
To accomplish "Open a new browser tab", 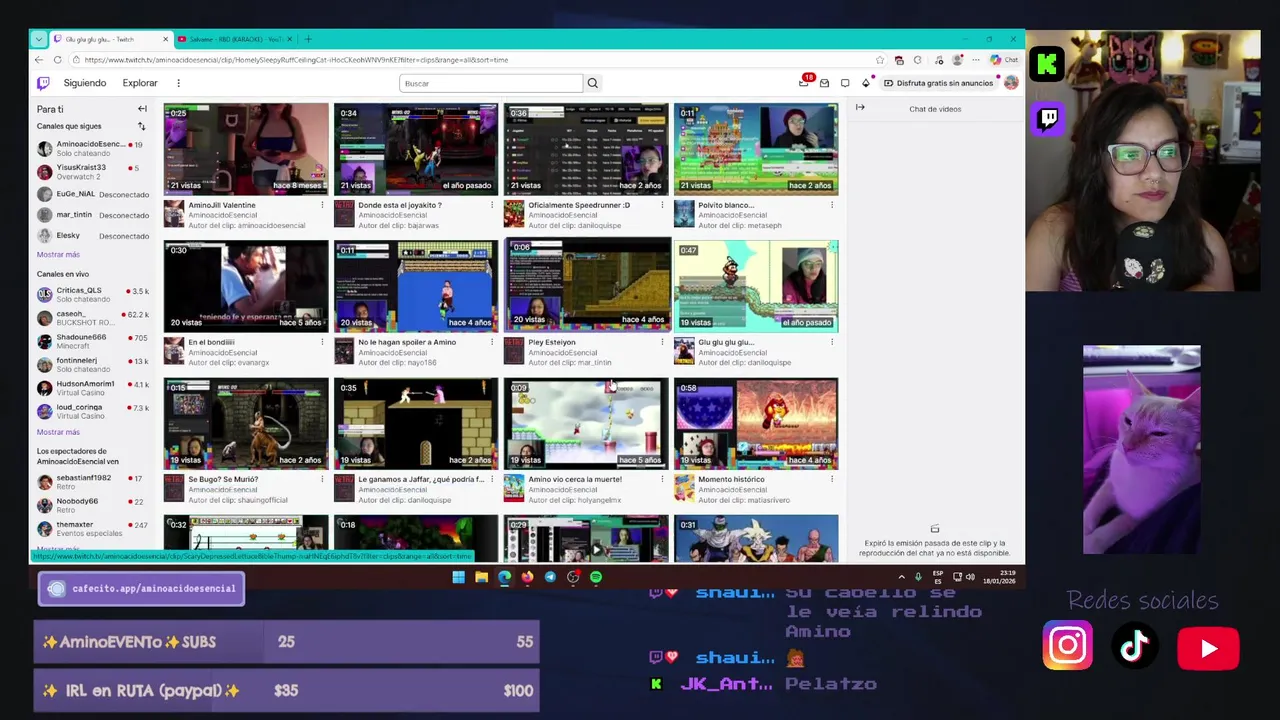I will click(x=308, y=39).
